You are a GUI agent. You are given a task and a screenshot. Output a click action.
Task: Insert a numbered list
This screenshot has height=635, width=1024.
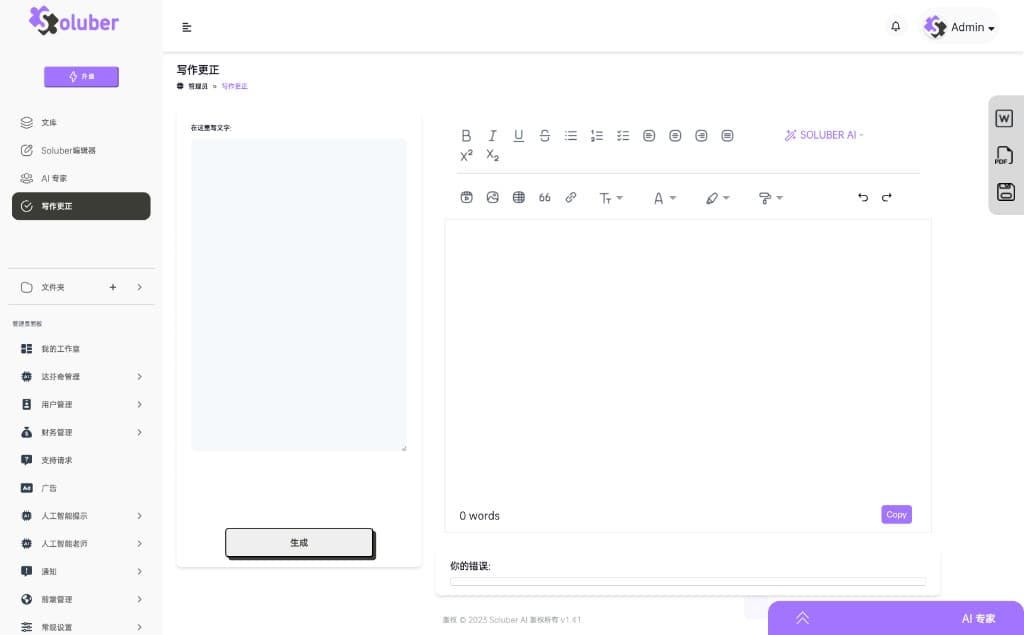click(x=596, y=135)
